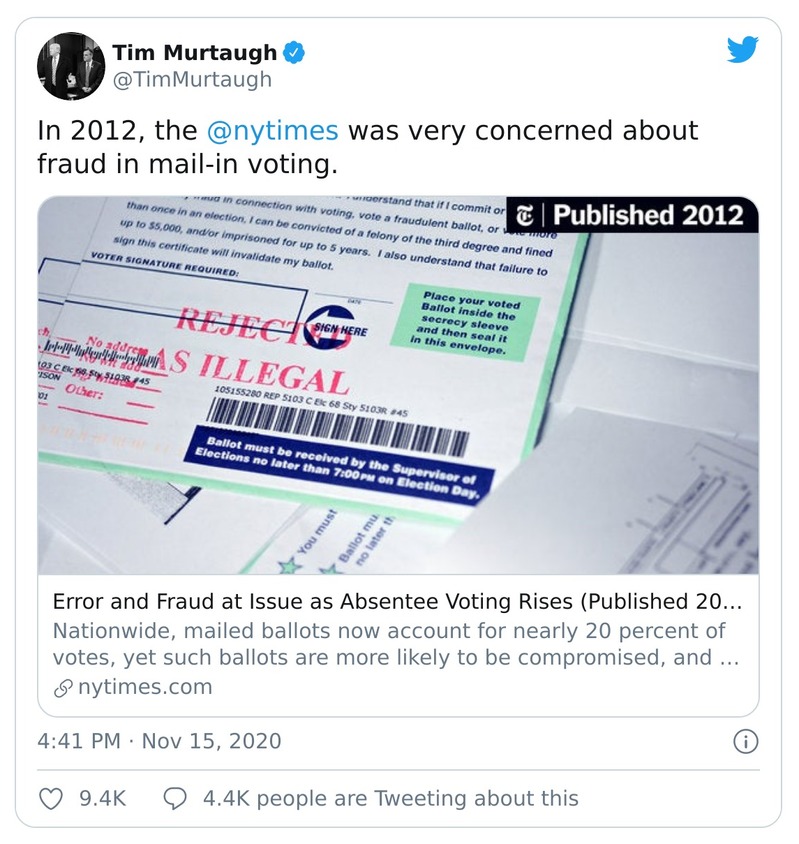Screen dimensions: 799x844
Task: Click the chain link icon beside nytimes.com
Action: pos(62,687)
